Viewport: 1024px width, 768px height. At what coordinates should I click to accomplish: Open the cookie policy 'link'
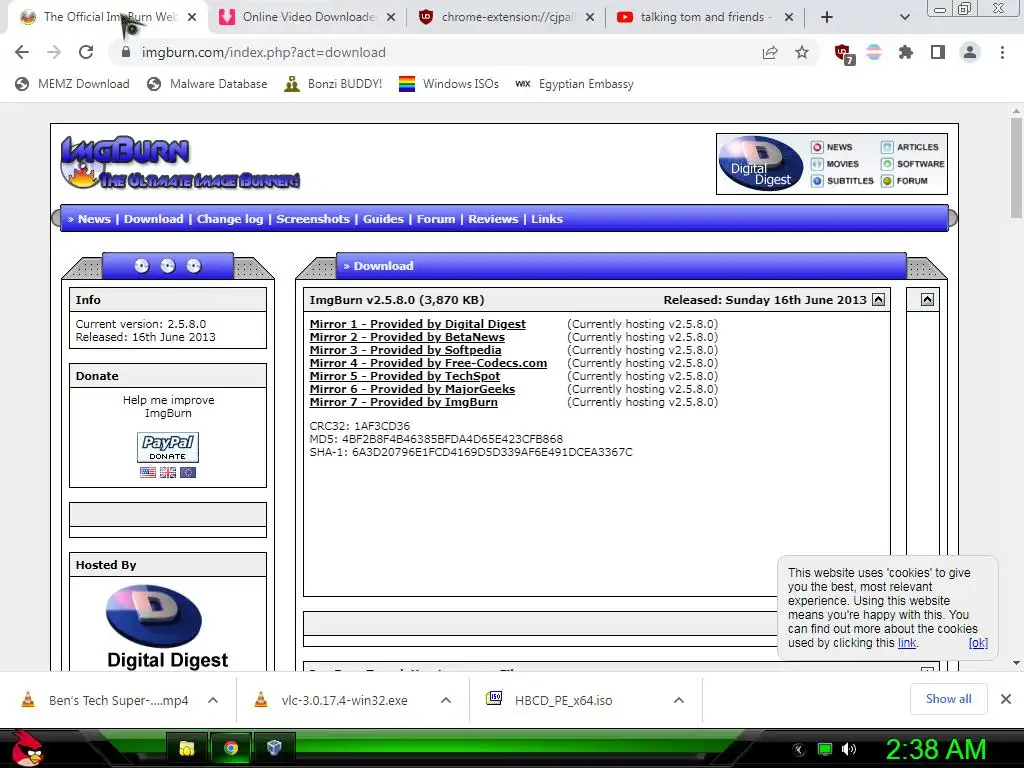[907, 643]
